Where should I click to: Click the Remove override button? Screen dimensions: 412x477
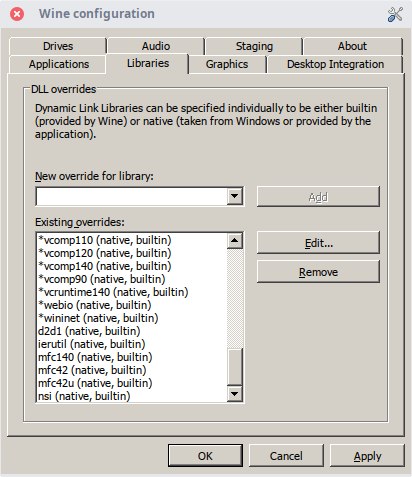[x=318, y=272]
